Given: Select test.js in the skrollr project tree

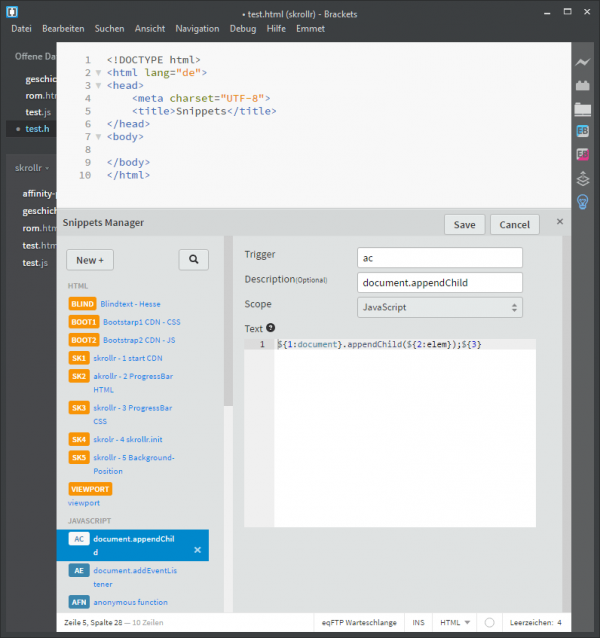Looking at the screenshot, I should (x=35, y=263).
